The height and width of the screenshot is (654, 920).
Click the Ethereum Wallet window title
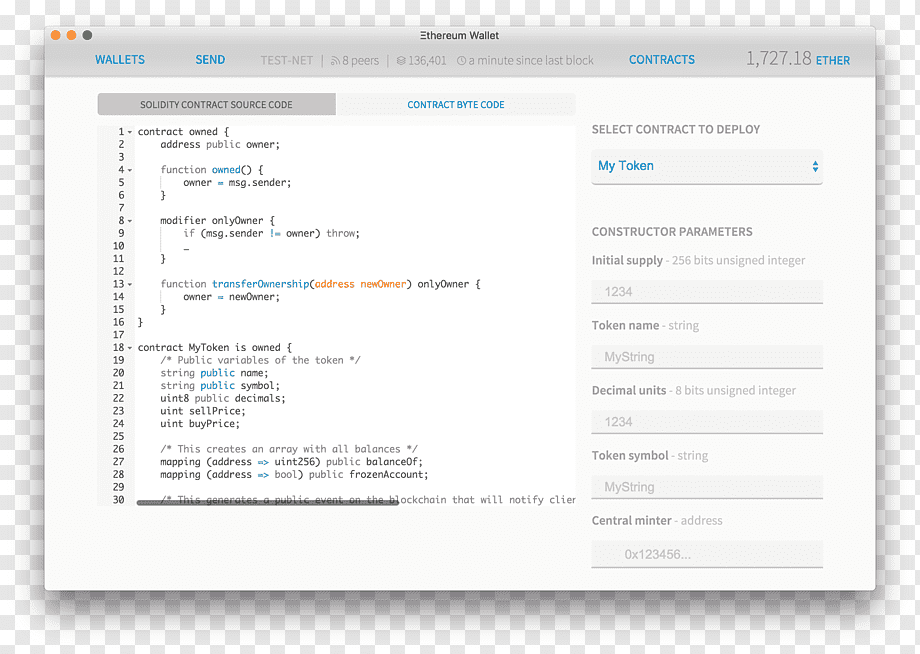click(x=459, y=36)
